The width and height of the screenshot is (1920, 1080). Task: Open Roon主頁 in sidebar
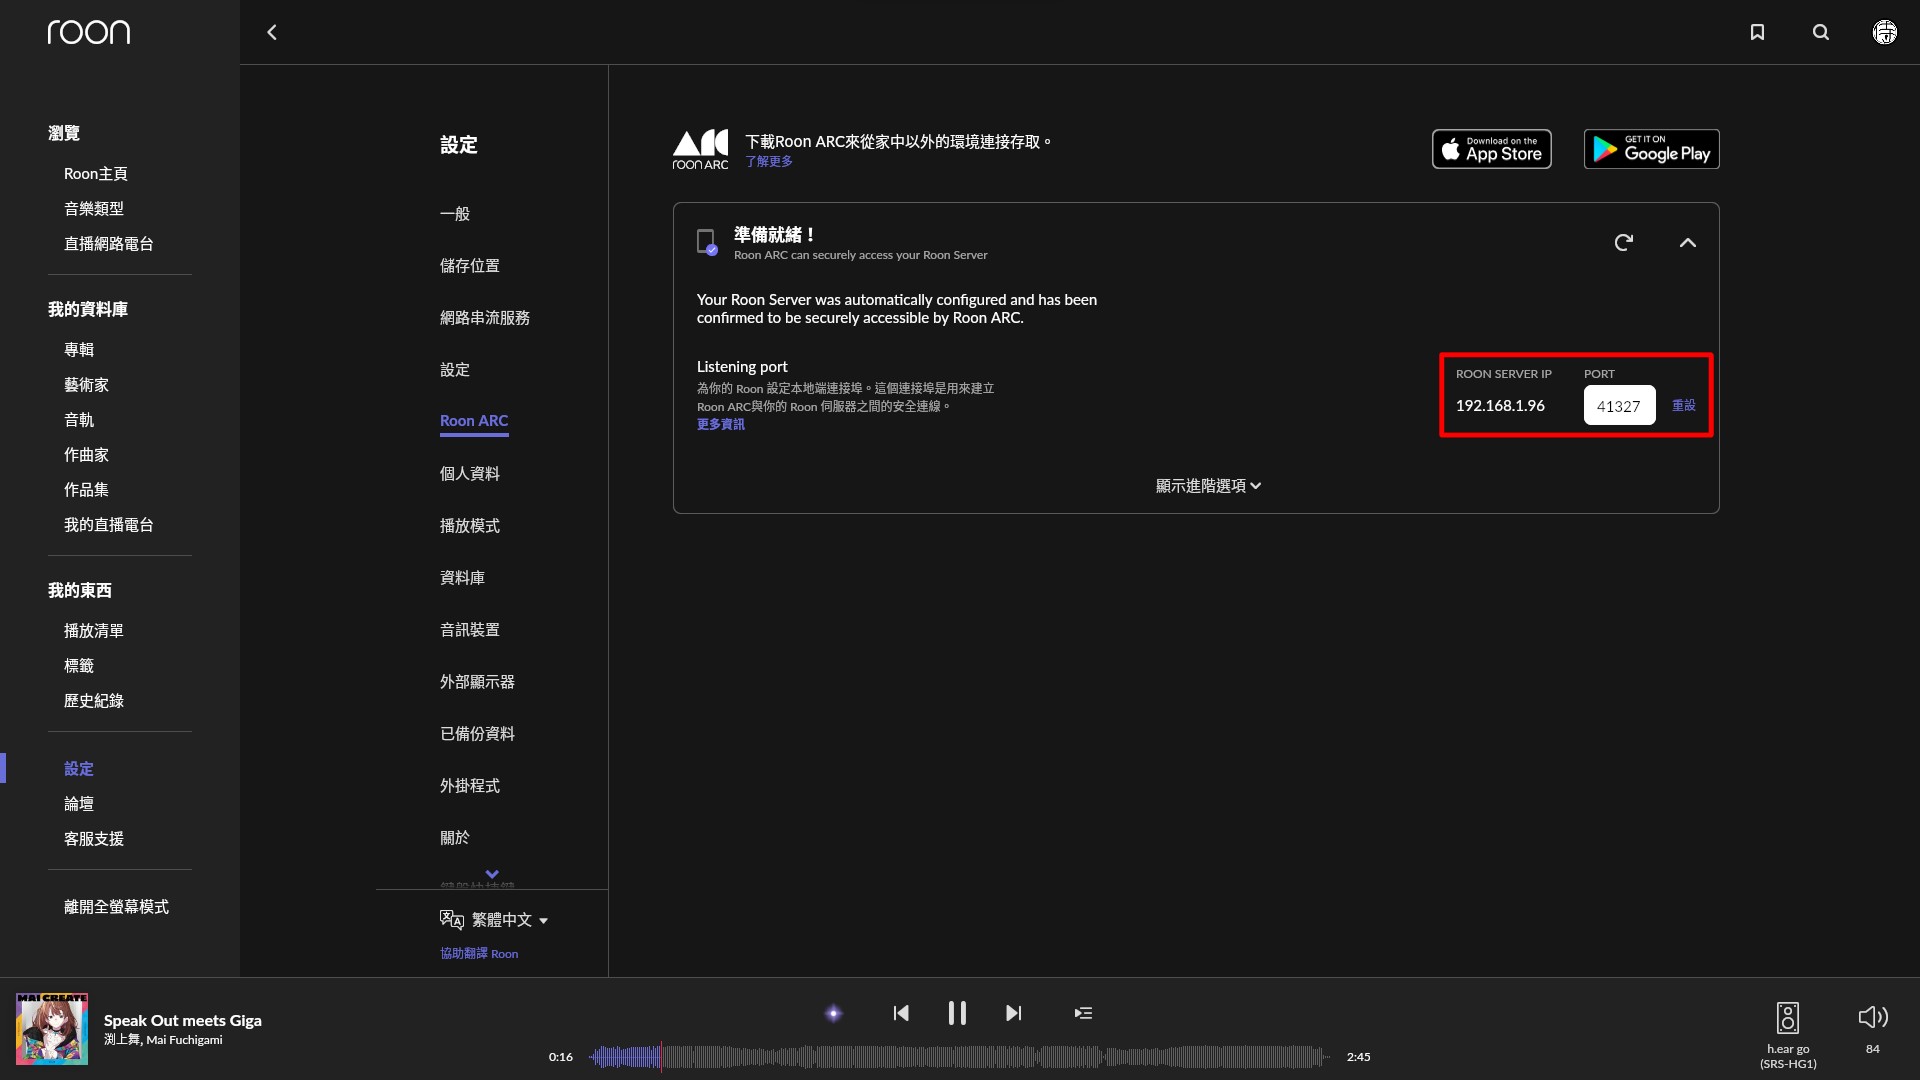click(96, 173)
